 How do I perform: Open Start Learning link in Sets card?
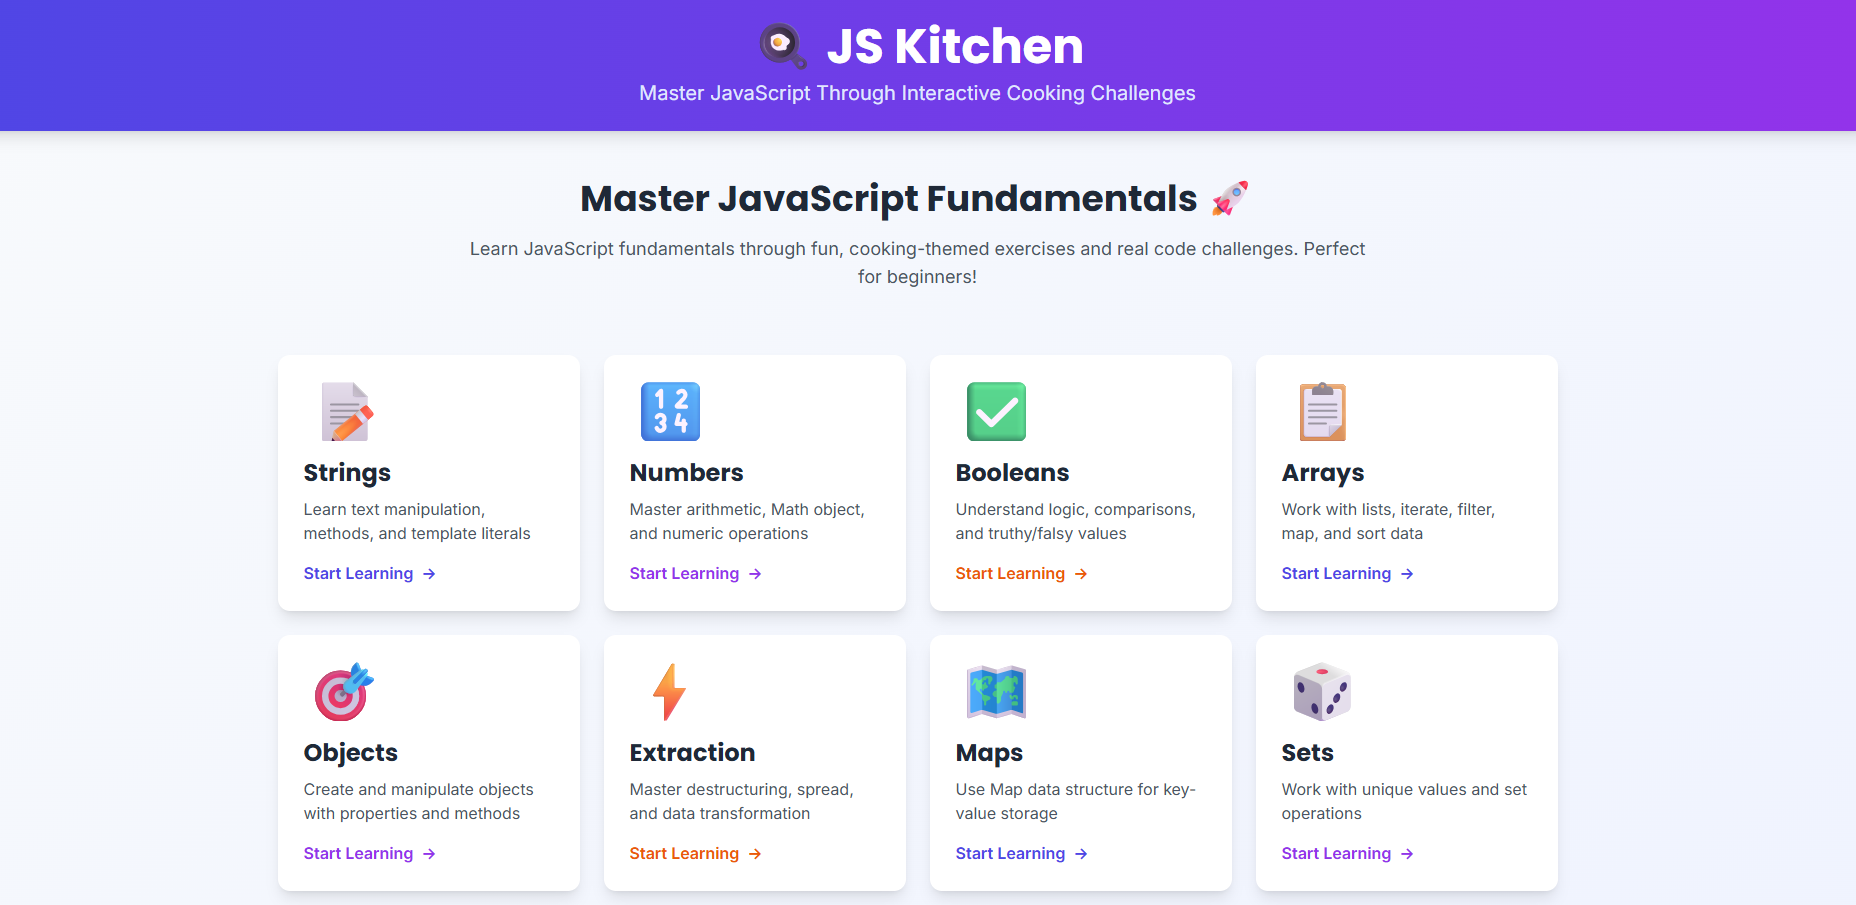pyautogui.click(x=1348, y=854)
